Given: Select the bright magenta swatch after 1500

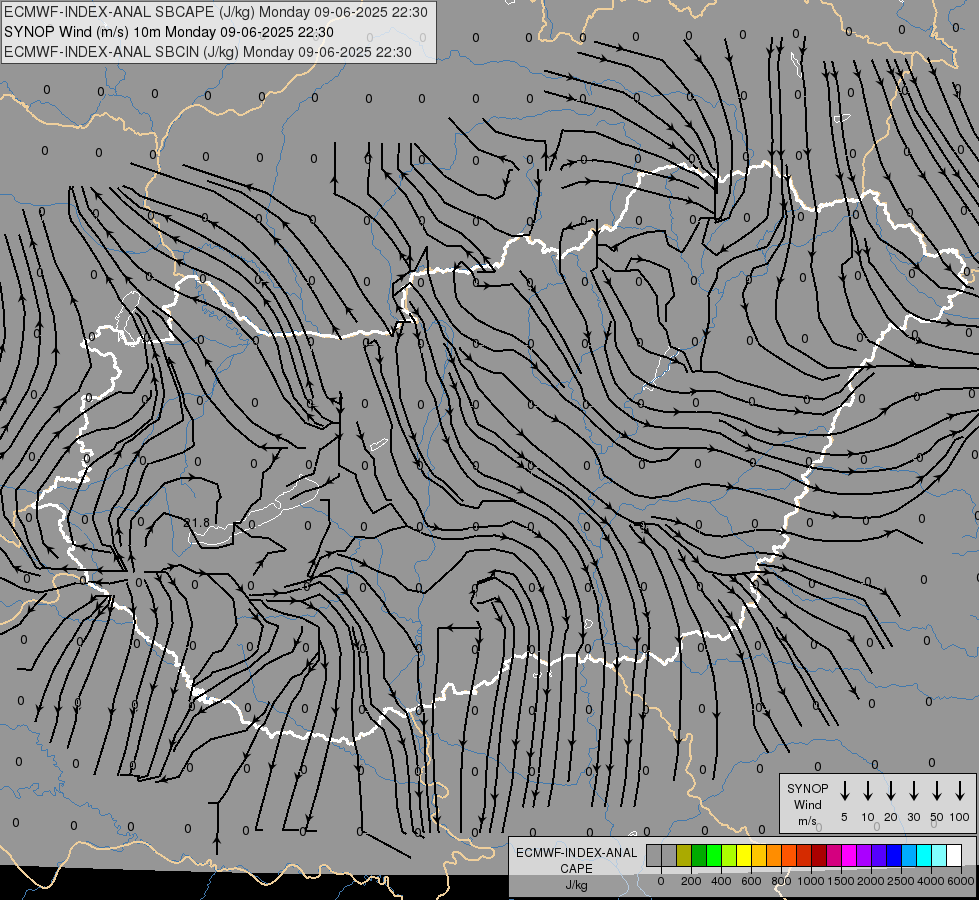Looking at the screenshot, I should coord(849,855).
